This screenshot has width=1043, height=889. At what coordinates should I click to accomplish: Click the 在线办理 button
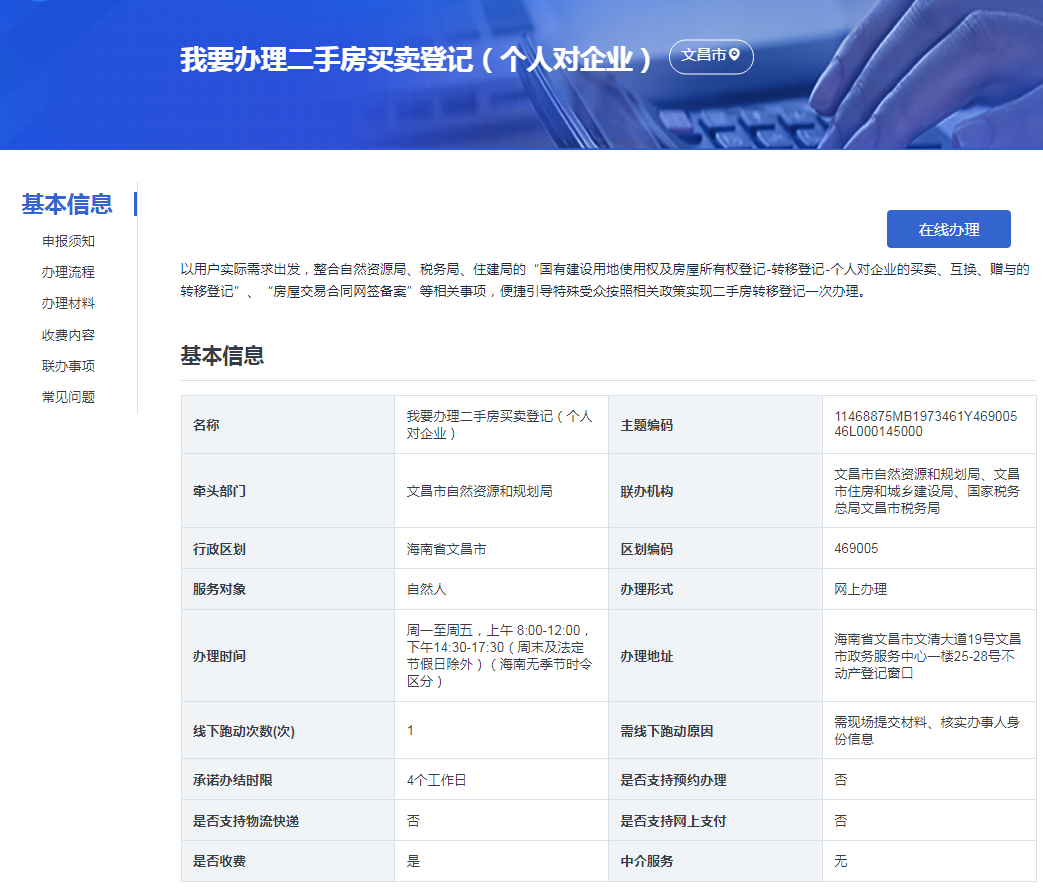point(949,229)
